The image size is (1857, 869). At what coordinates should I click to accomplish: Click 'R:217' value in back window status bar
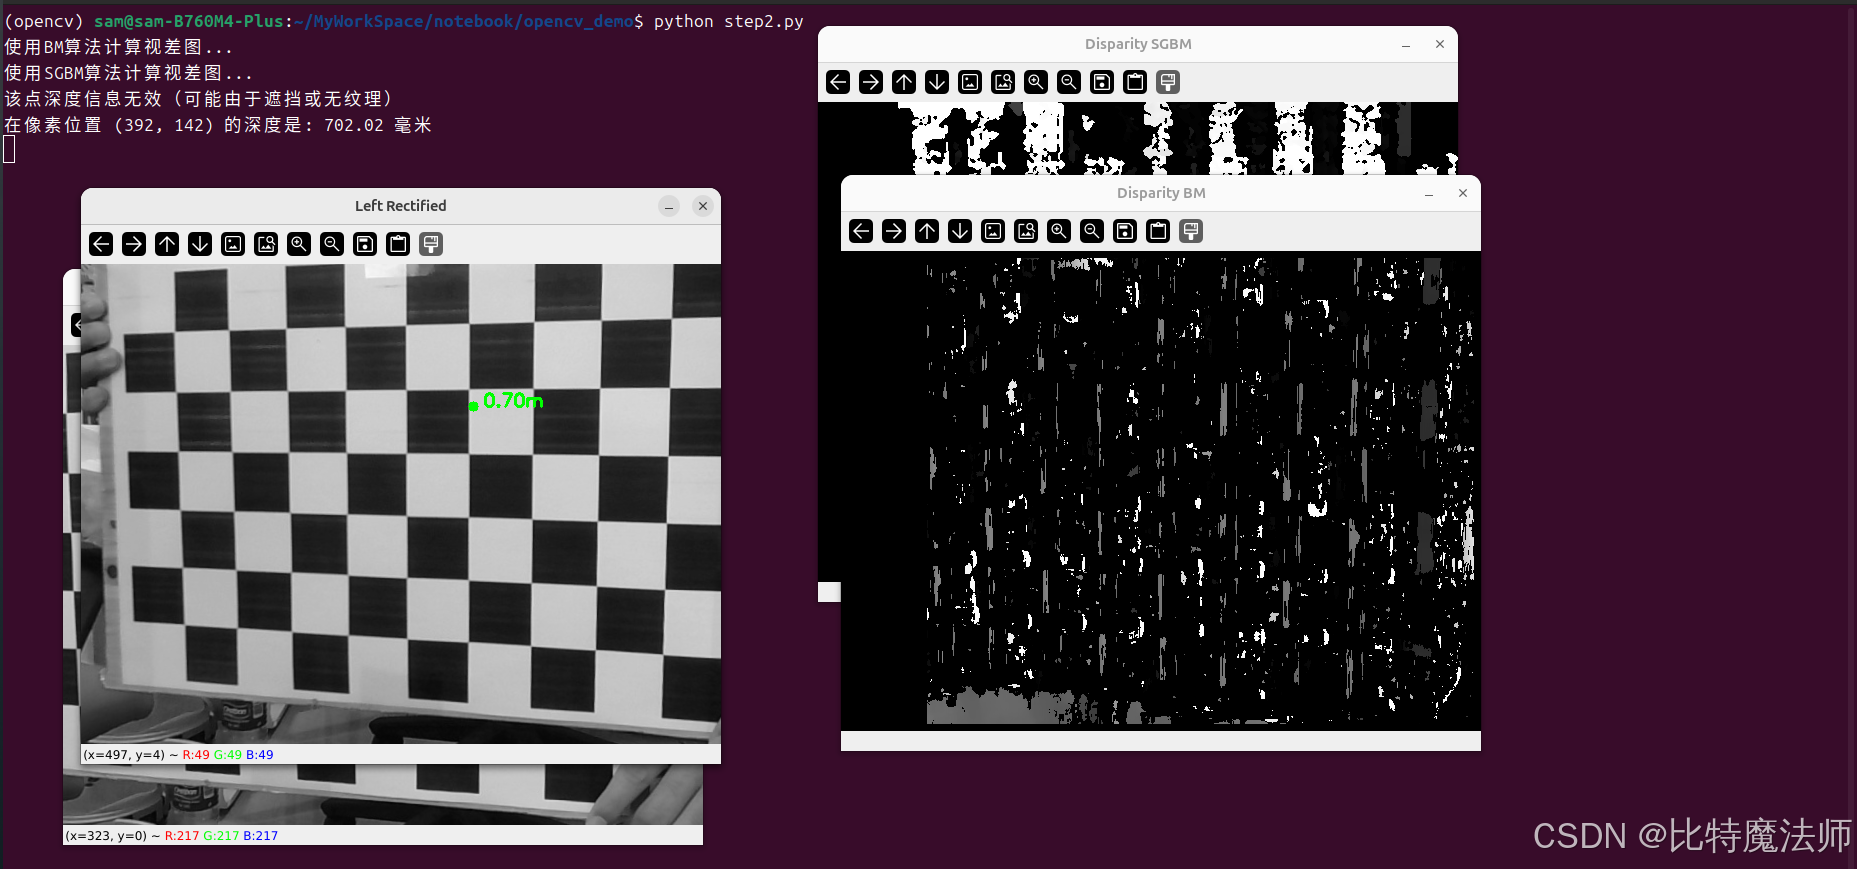click(x=182, y=836)
